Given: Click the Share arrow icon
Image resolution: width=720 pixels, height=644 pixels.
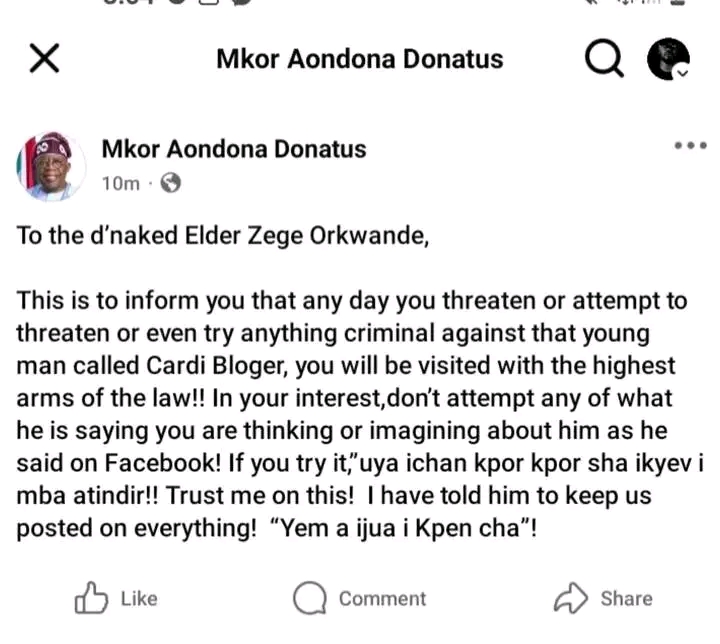Looking at the screenshot, I should [571, 598].
